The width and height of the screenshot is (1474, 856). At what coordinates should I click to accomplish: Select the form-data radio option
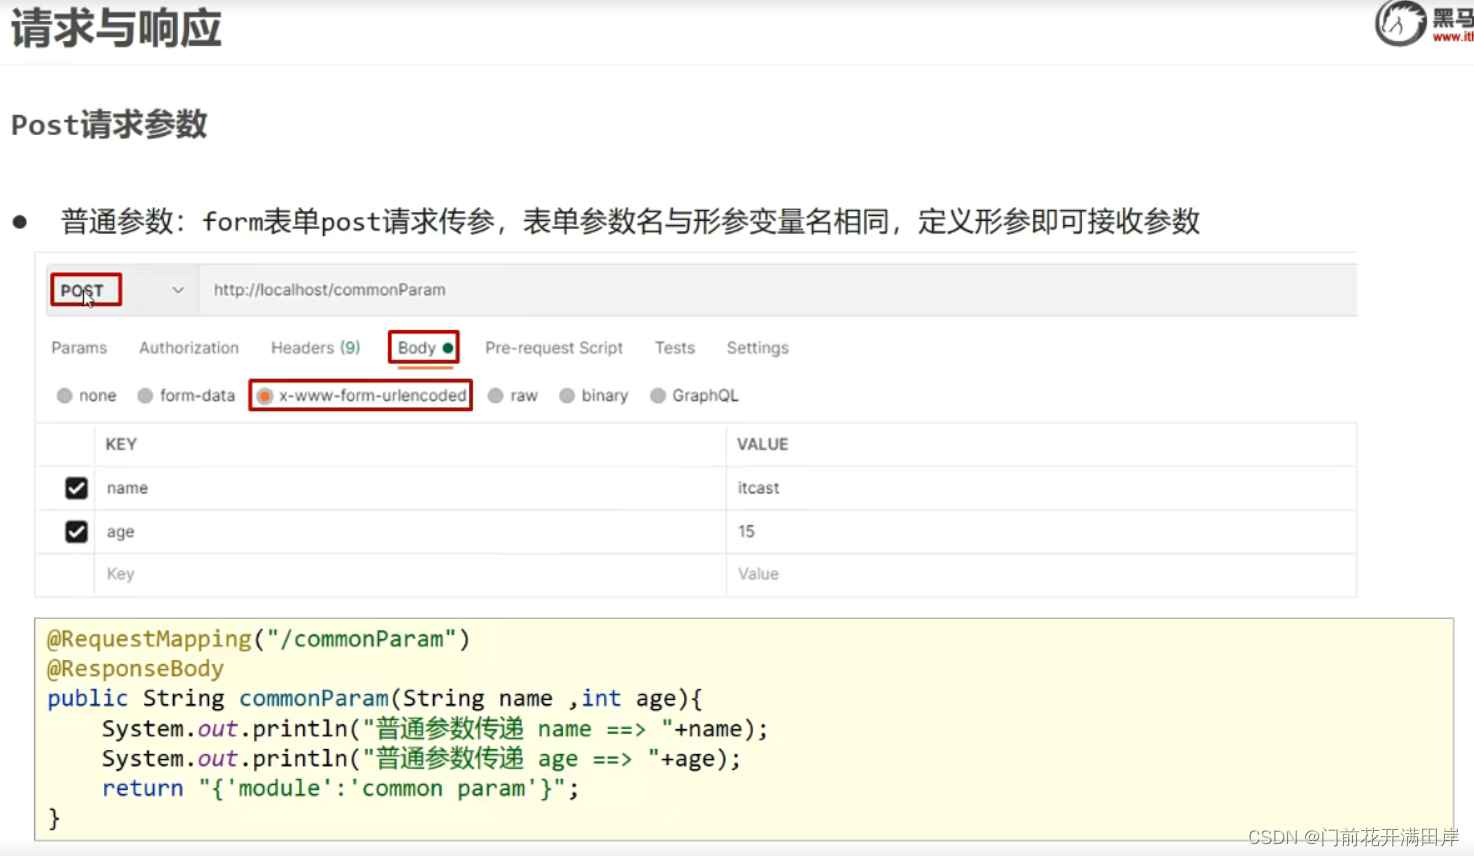pyautogui.click(x=145, y=396)
